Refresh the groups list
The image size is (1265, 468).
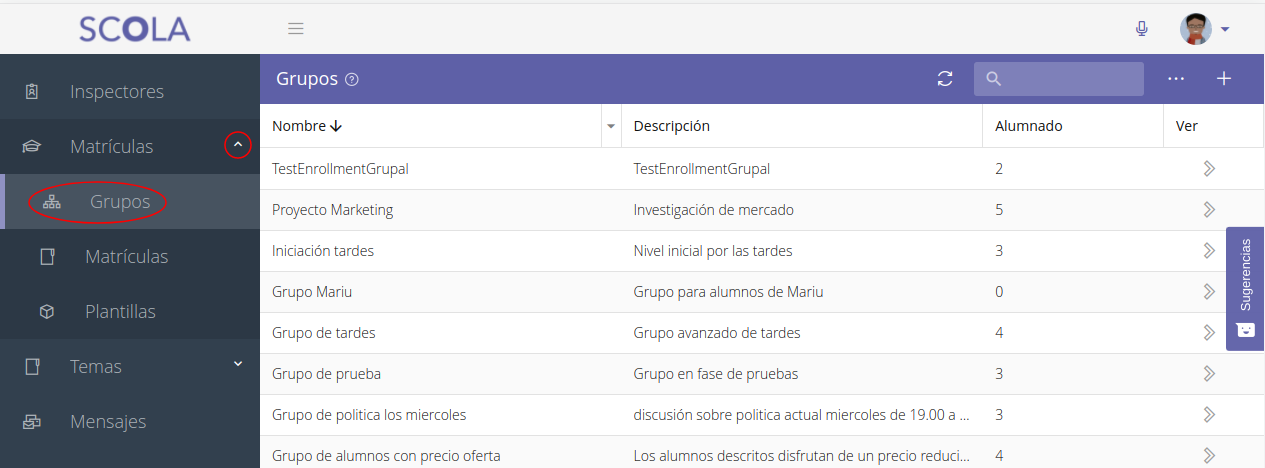coord(945,79)
